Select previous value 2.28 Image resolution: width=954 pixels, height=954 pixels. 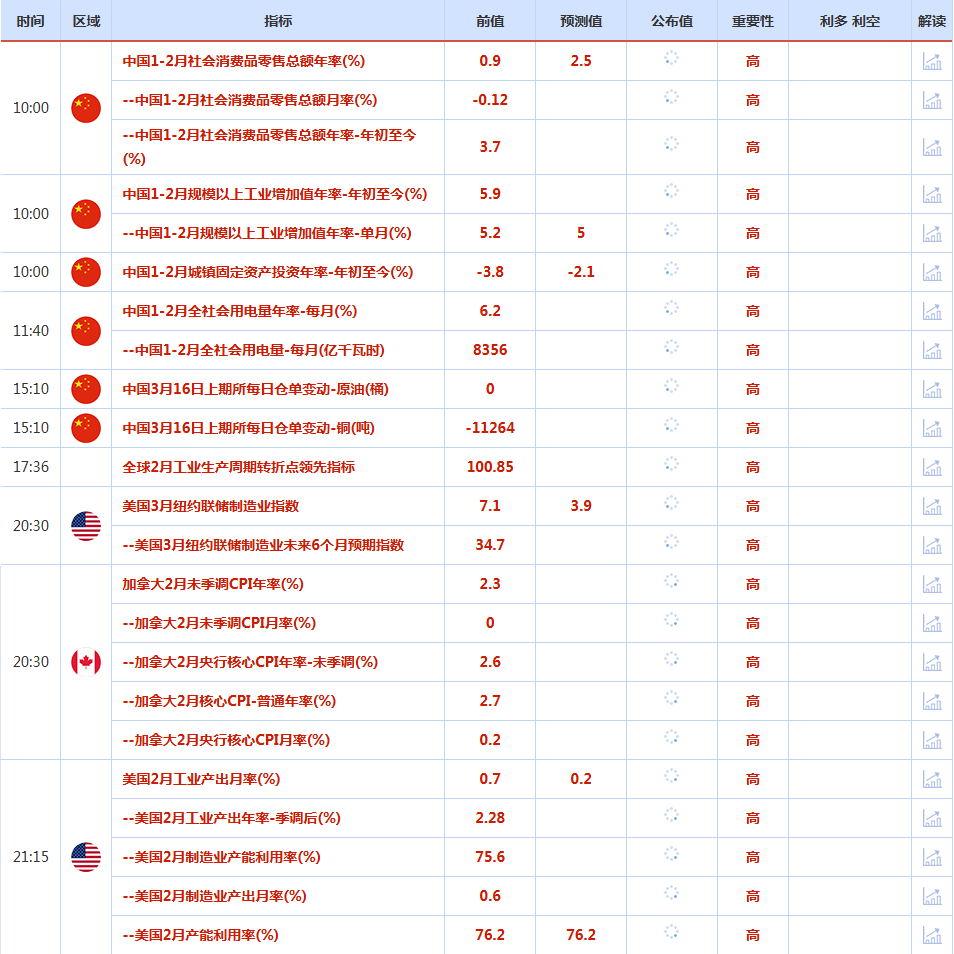pos(490,818)
